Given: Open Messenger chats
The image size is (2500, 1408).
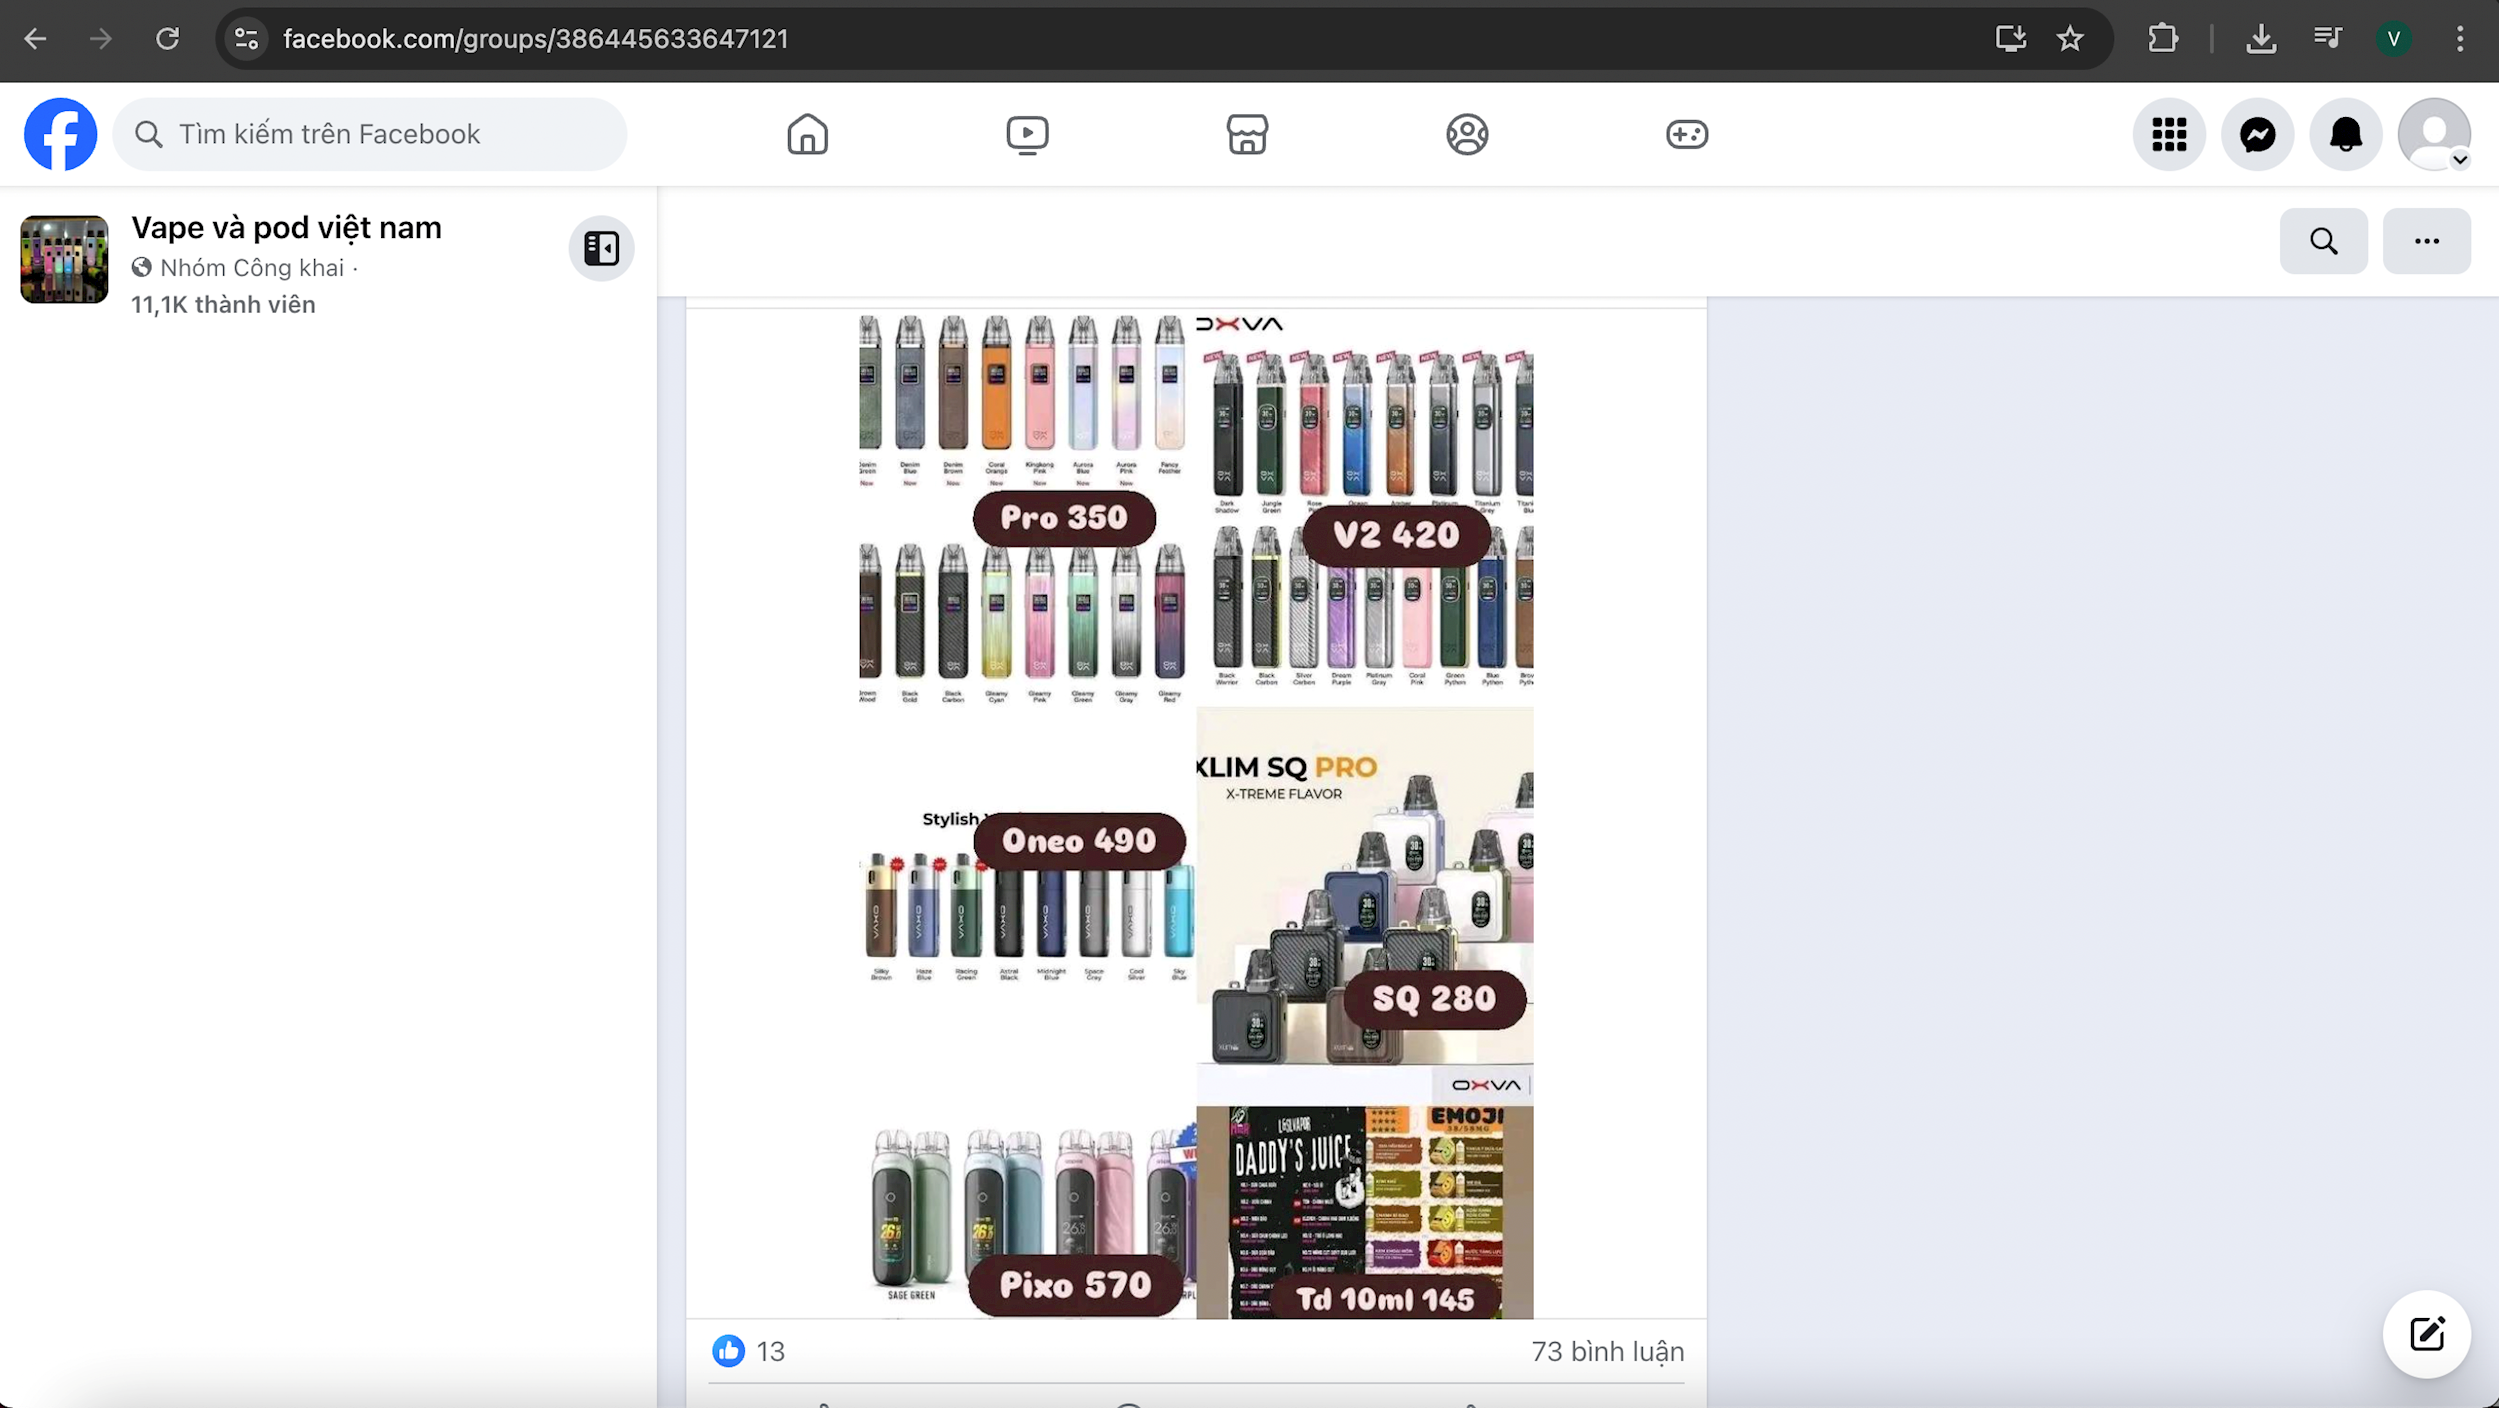Looking at the screenshot, I should click(x=2257, y=134).
